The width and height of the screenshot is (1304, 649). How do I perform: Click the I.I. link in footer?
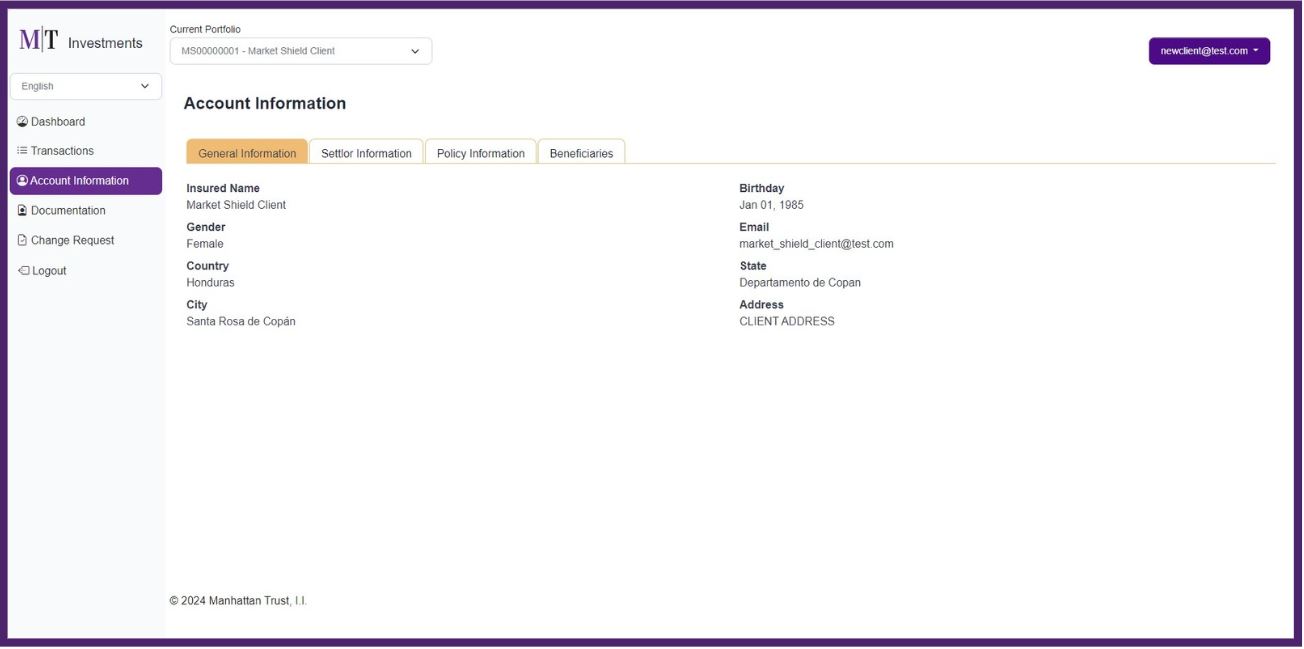[x=300, y=601]
